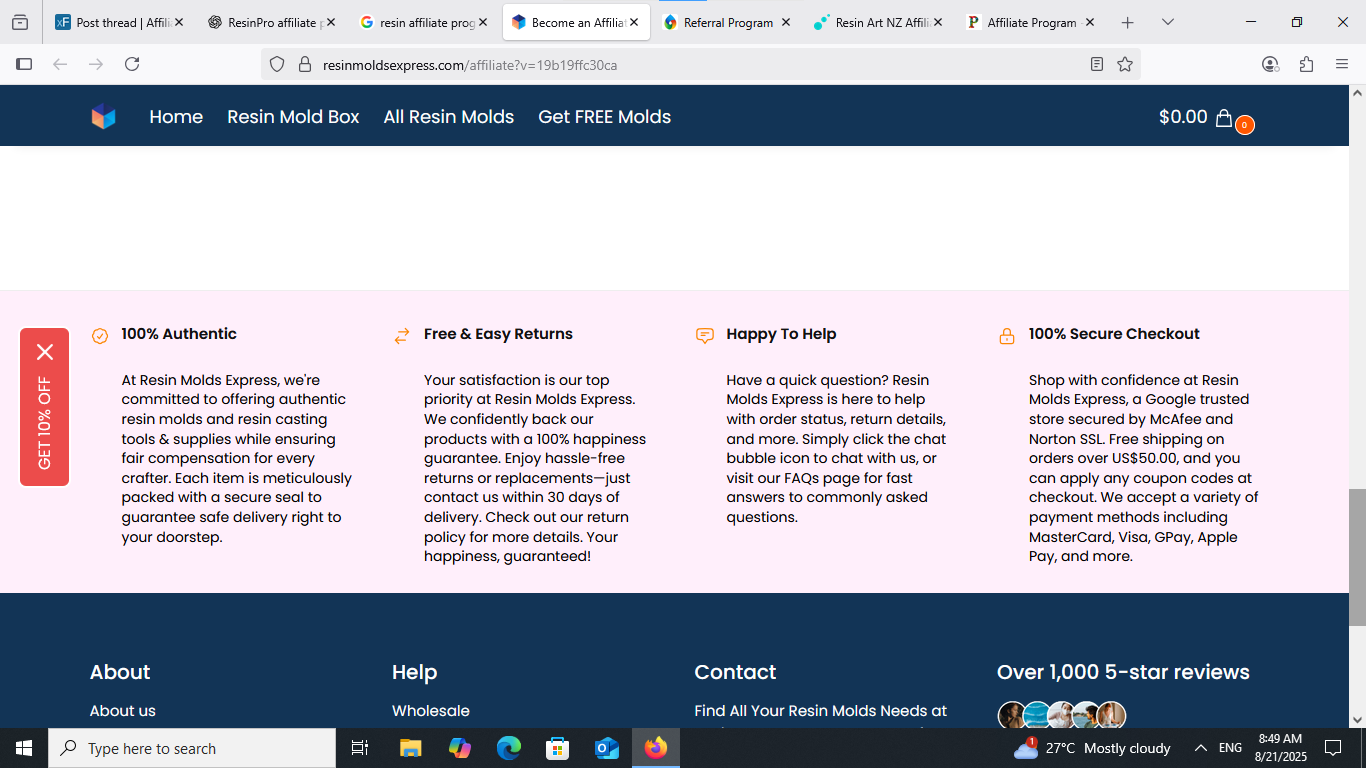The image size is (1366, 768).
Task: Toggle Firefox sidebar icon
Action: coord(24,64)
